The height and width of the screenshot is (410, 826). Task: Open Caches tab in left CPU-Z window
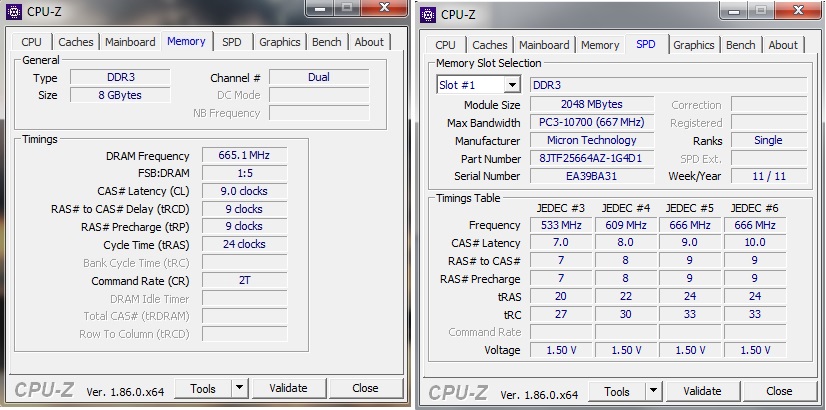[x=76, y=42]
